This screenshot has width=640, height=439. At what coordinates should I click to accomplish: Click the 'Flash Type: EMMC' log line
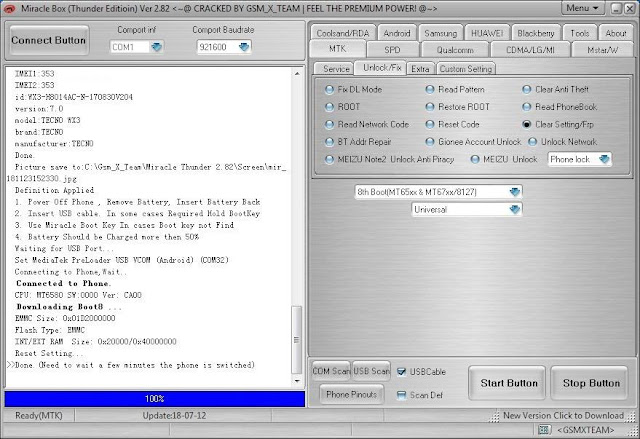click(50, 330)
